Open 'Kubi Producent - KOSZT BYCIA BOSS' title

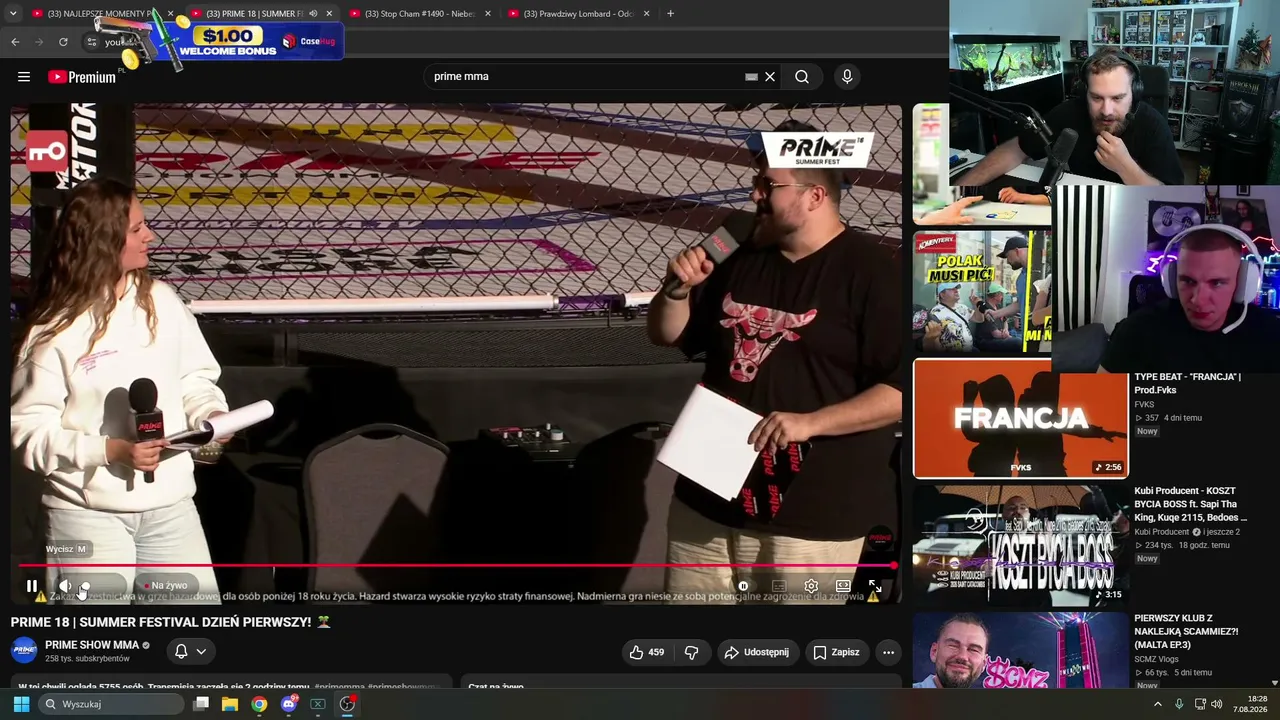coord(1190,505)
